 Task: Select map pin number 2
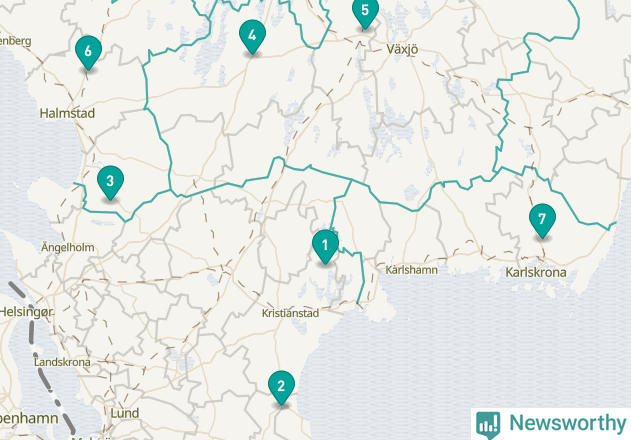tap(281, 386)
